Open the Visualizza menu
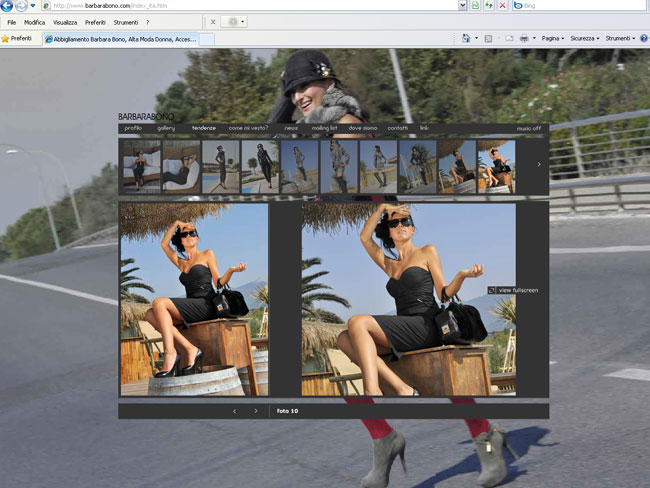The height and width of the screenshot is (488, 650). tap(65, 22)
